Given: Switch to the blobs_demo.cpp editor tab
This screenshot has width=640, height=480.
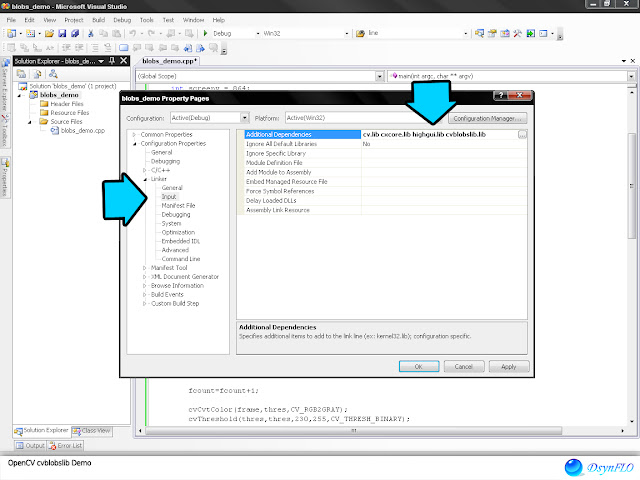Looking at the screenshot, I should tap(169, 61).
